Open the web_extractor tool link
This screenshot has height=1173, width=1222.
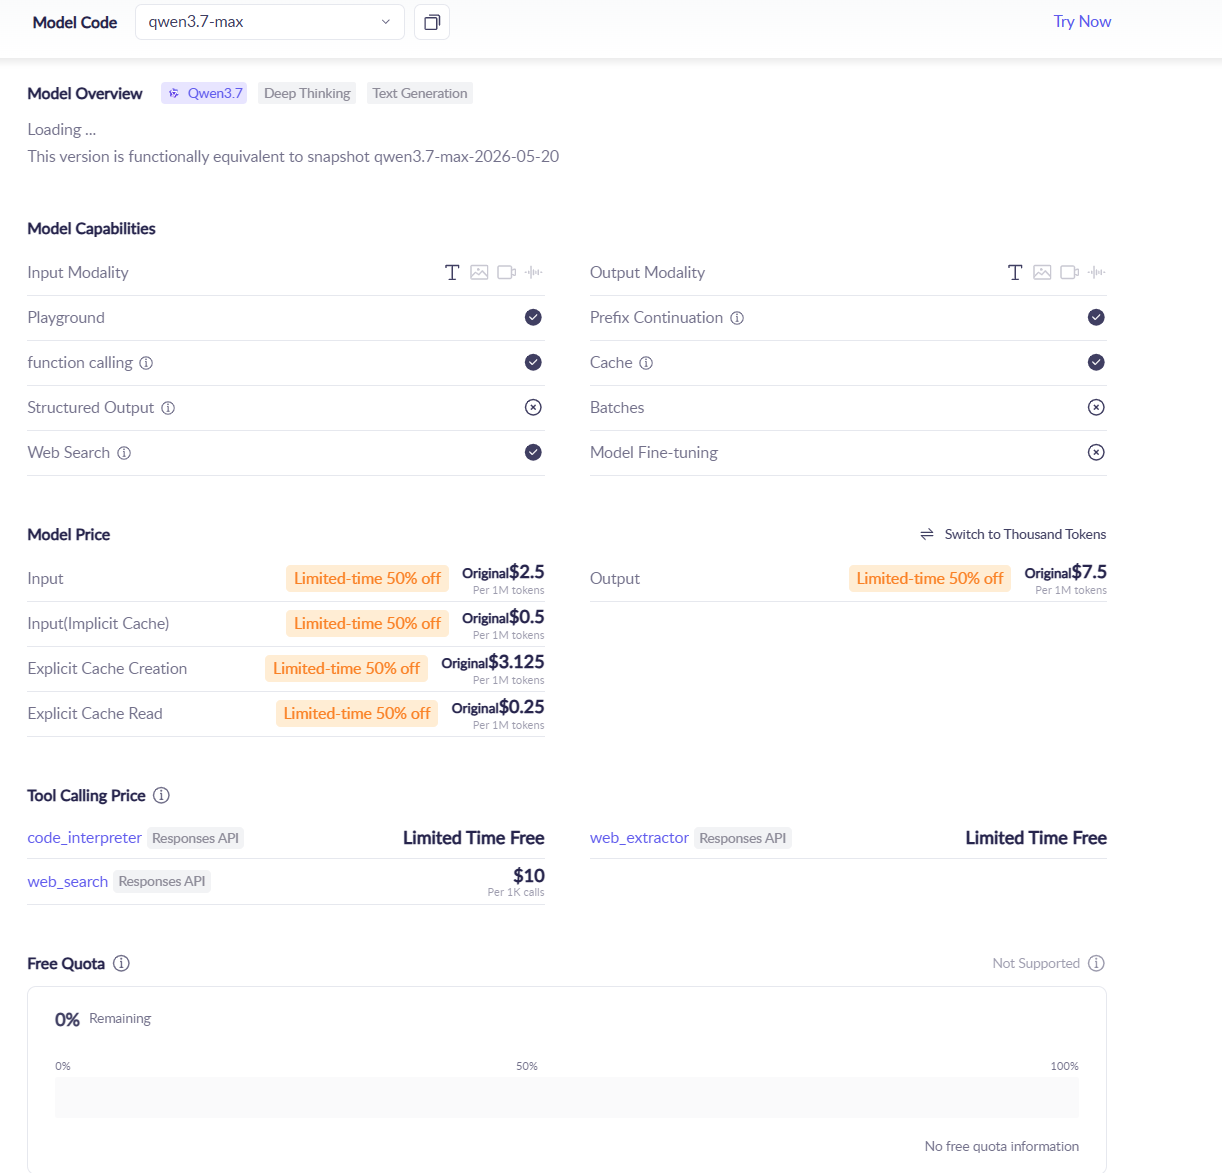point(639,837)
